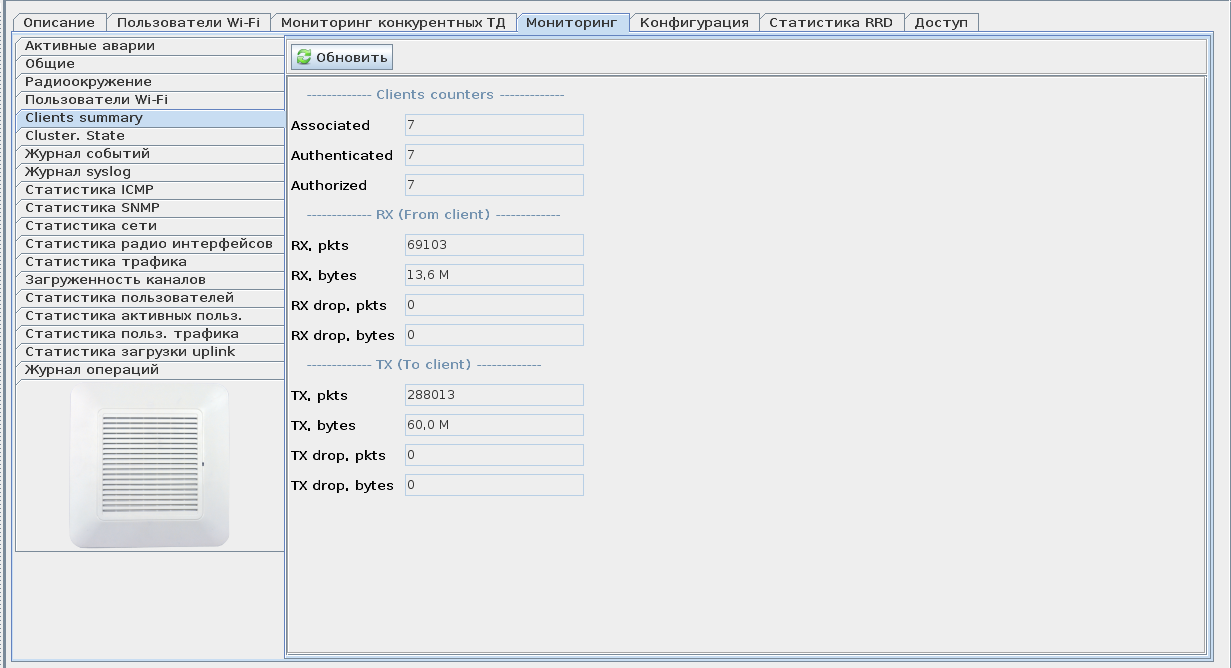Screen dimensions: 1231x668
Task: Click the Associated value field
Action: (x=494, y=125)
